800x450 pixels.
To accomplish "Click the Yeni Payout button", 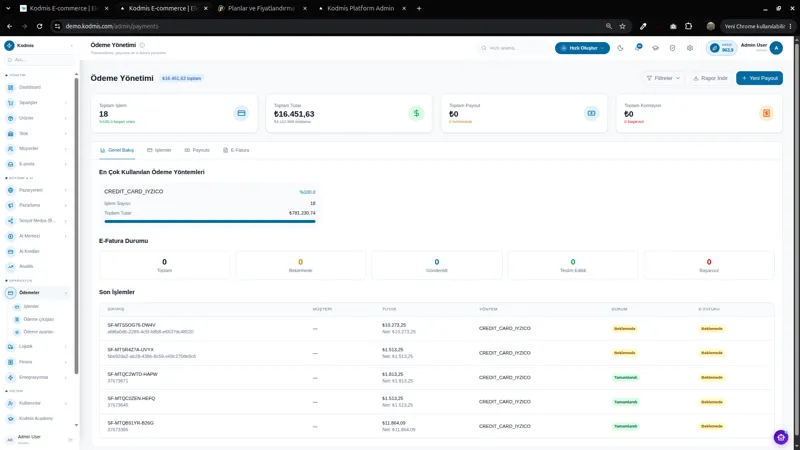I will [x=759, y=78].
